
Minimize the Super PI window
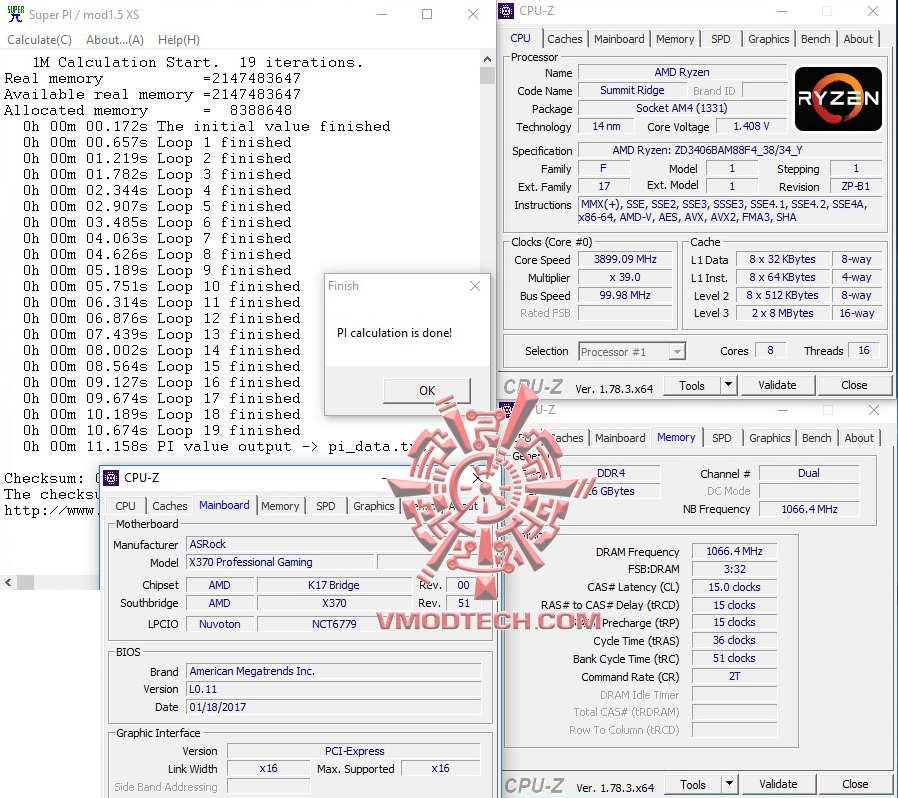(x=383, y=14)
